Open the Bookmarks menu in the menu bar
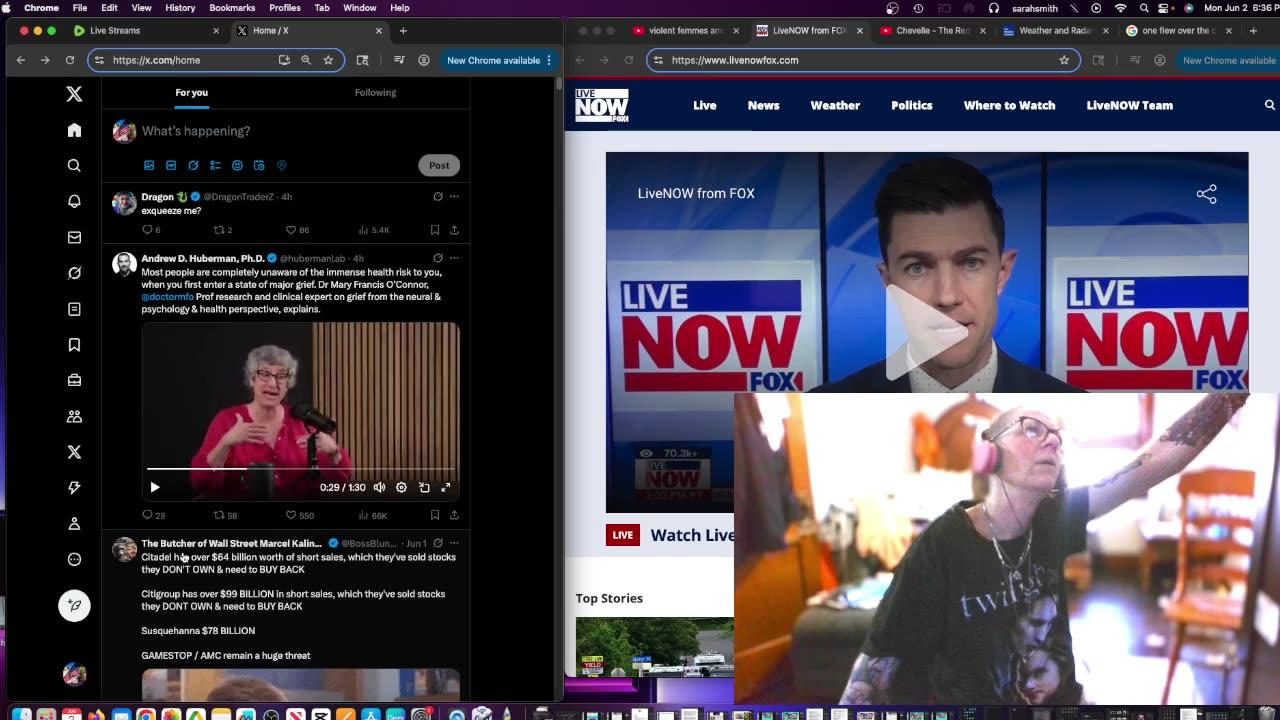Image resolution: width=1280 pixels, height=720 pixels. [232, 8]
